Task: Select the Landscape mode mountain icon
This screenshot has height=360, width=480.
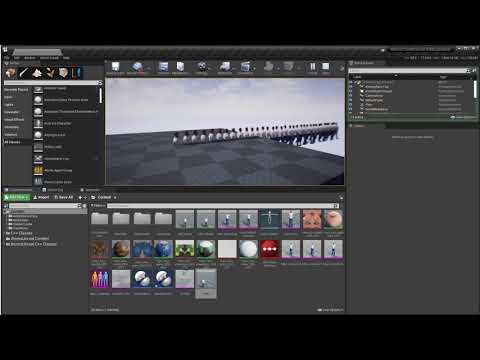Action: (x=37, y=72)
